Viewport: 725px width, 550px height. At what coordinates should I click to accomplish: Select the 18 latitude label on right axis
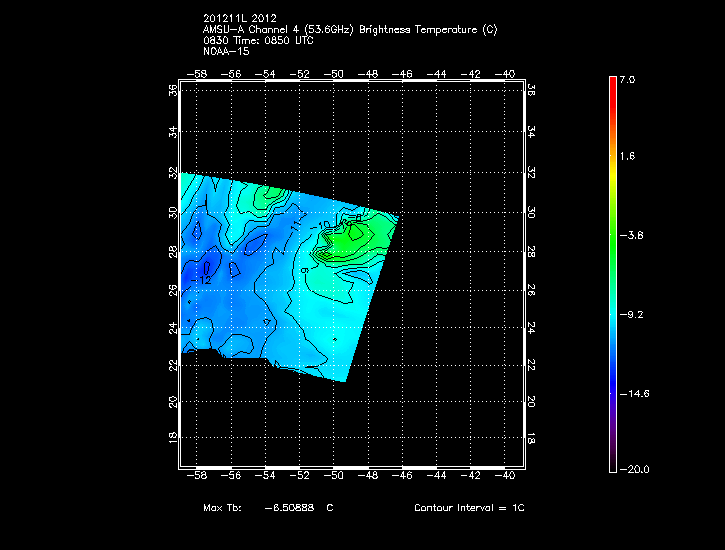coord(531,439)
